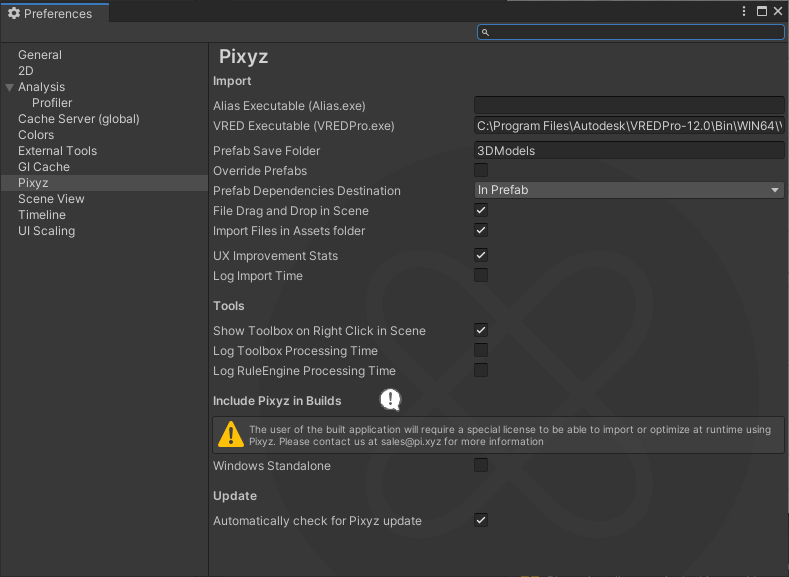Open the window options kebab menu
The width and height of the screenshot is (789, 577).
click(x=744, y=11)
